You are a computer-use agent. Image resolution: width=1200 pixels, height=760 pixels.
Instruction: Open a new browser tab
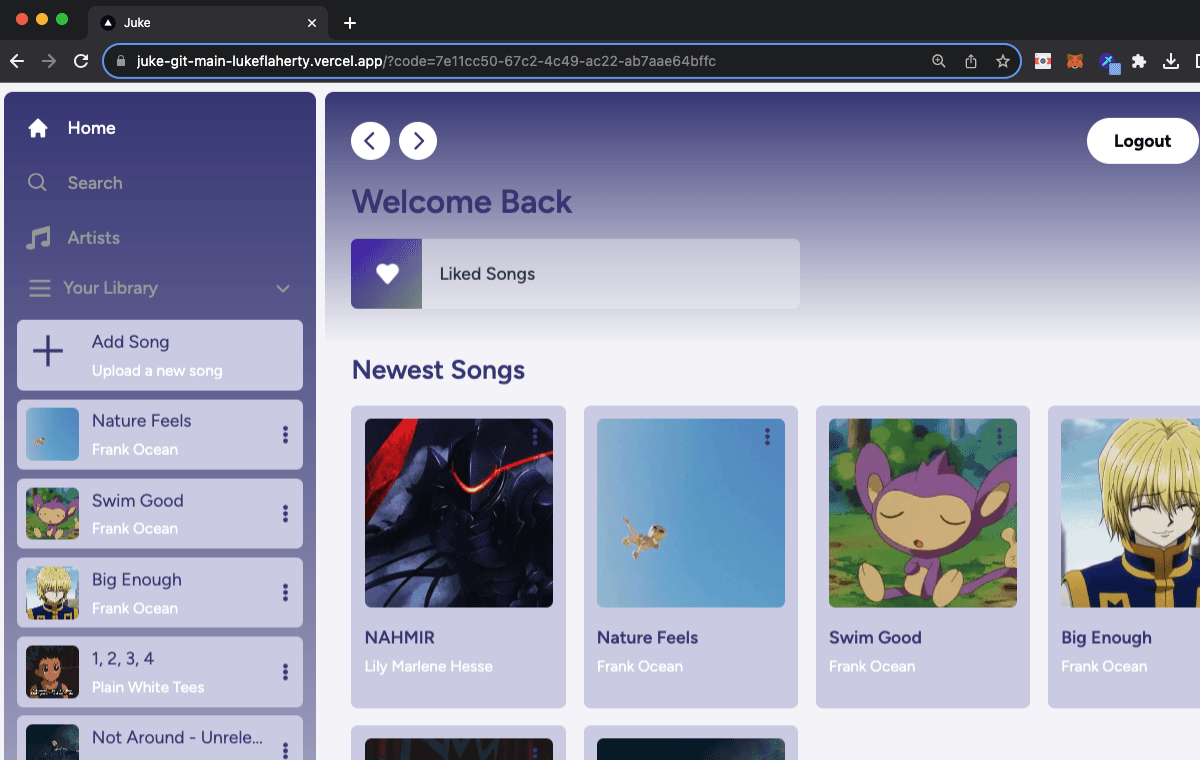pyautogui.click(x=349, y=23)
